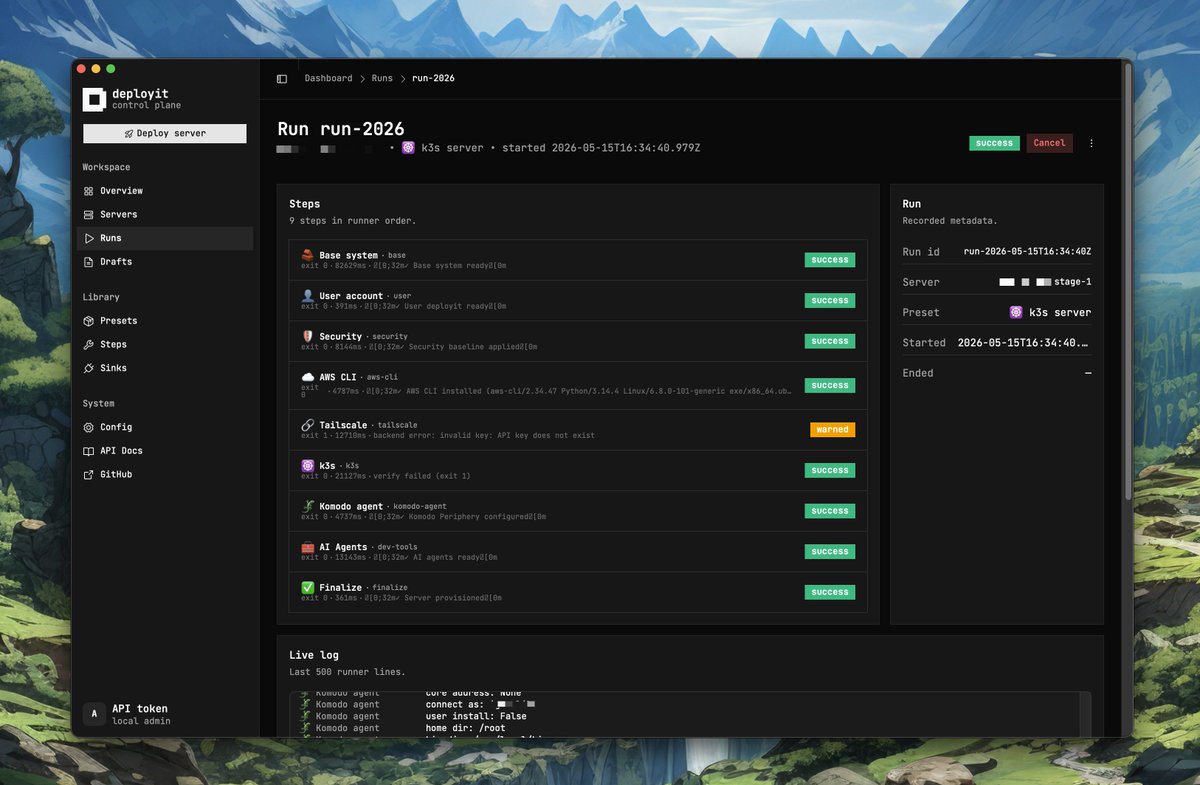Click the Deploy server button
The image size is (1200, 785).
click(x=165, y=133)
